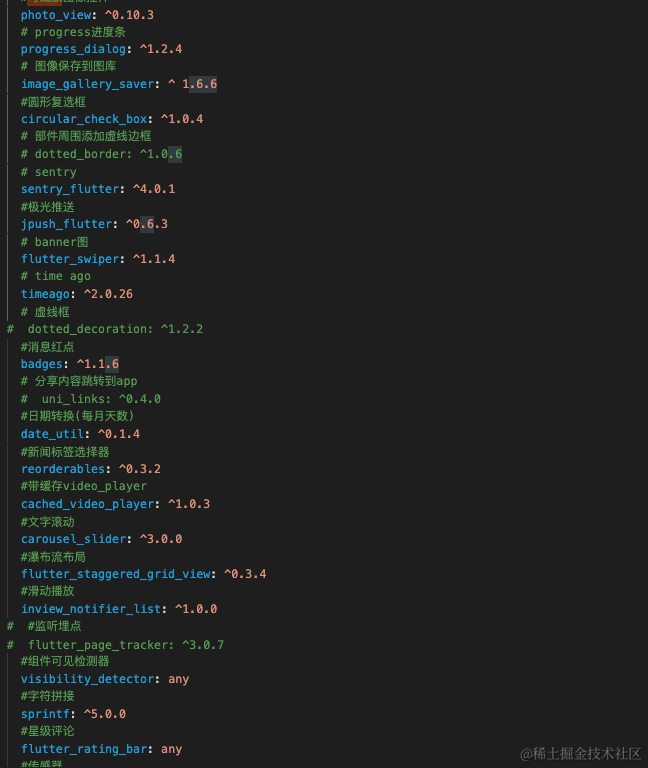The width and height of the screenshot is (648, 768).
Task: Click the jpush_flutter dependency key
Action: tap(67, 224)
